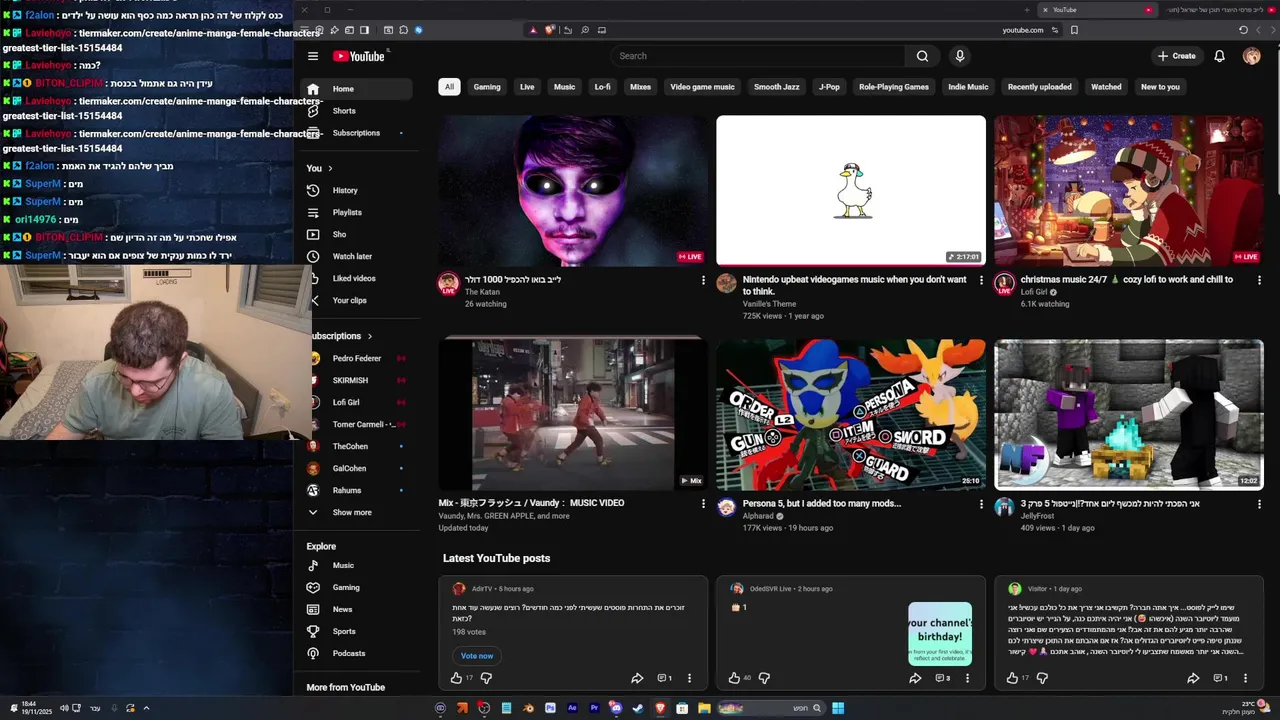Open the channel birthday post image

pyautogui.click(x=940, y=634)
